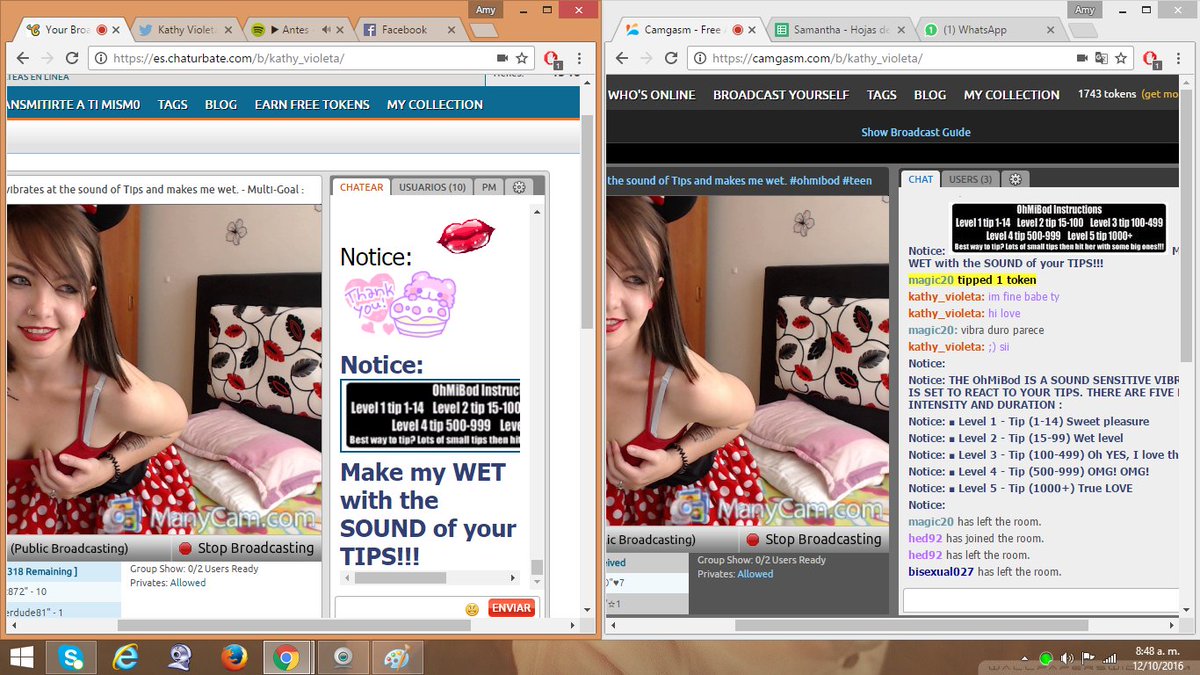1200x675 pixels.
Task: Click the camera permission icon in left address bar
Action: pos(503,58)
